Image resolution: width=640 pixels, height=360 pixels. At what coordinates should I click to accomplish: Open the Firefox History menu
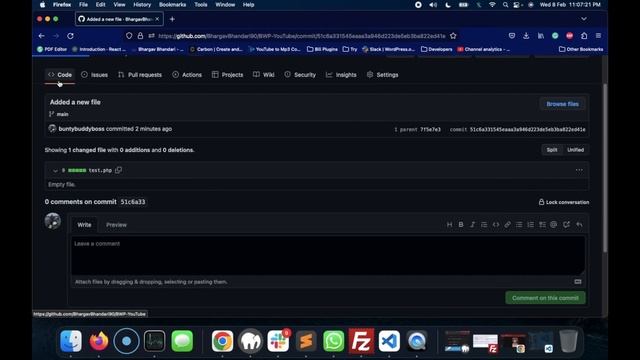[x=142, y=5]
